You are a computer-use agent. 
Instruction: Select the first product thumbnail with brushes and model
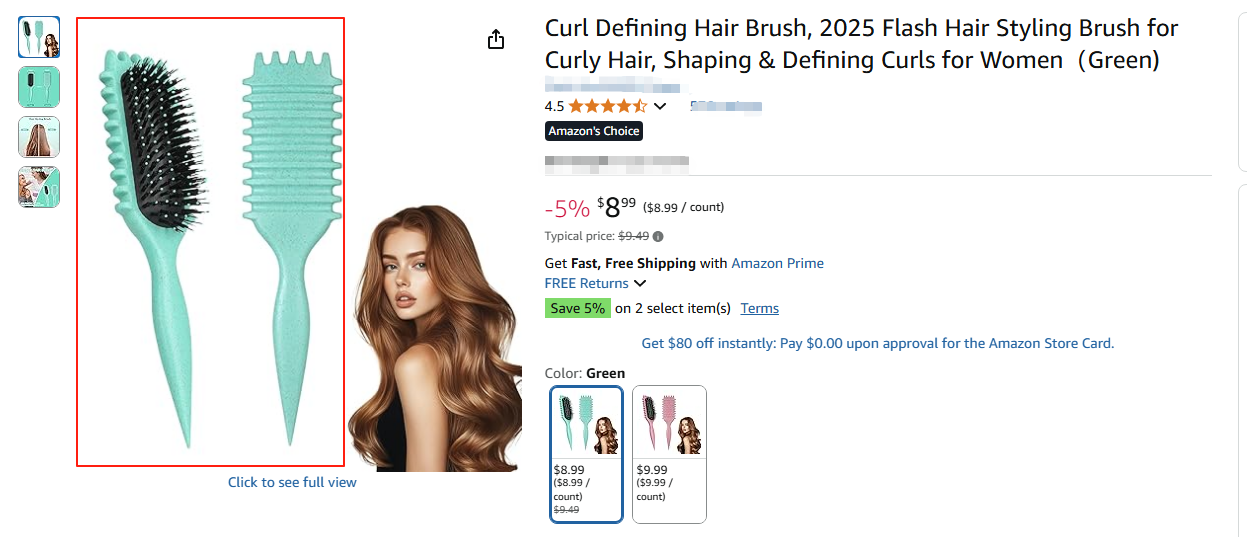39,37
